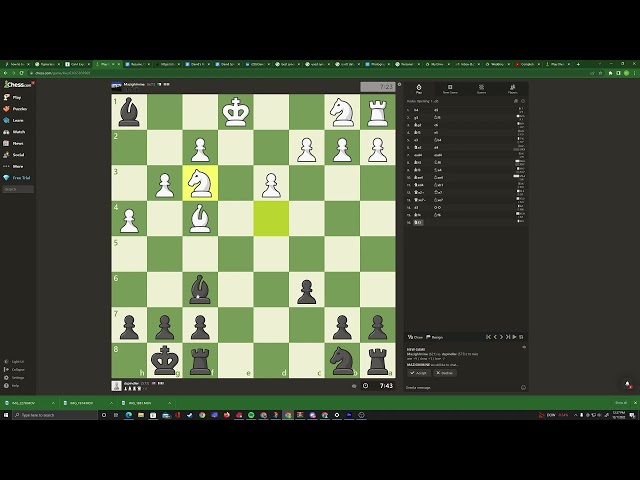Accept the chat request
The height and width of the screenshot is (480, 640).
(418, 373)
